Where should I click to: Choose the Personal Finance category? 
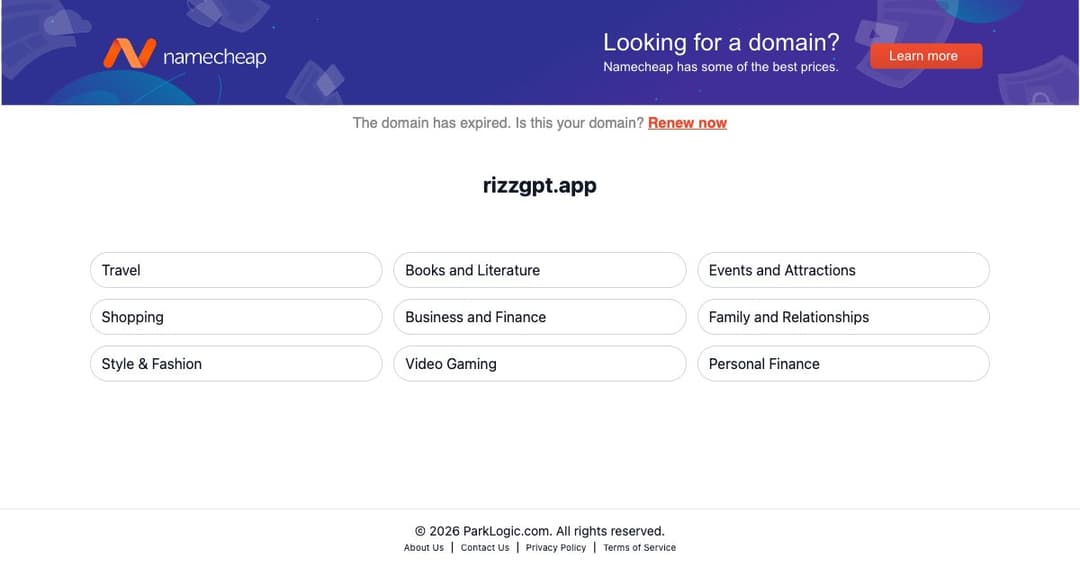(x=843, y=364)
